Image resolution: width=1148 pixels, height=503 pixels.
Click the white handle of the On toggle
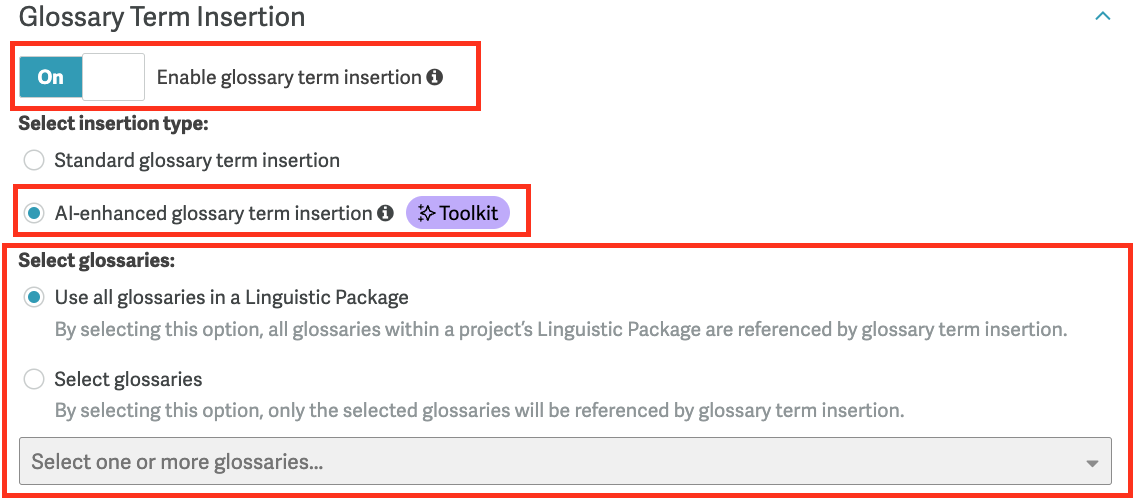[113, 76]
